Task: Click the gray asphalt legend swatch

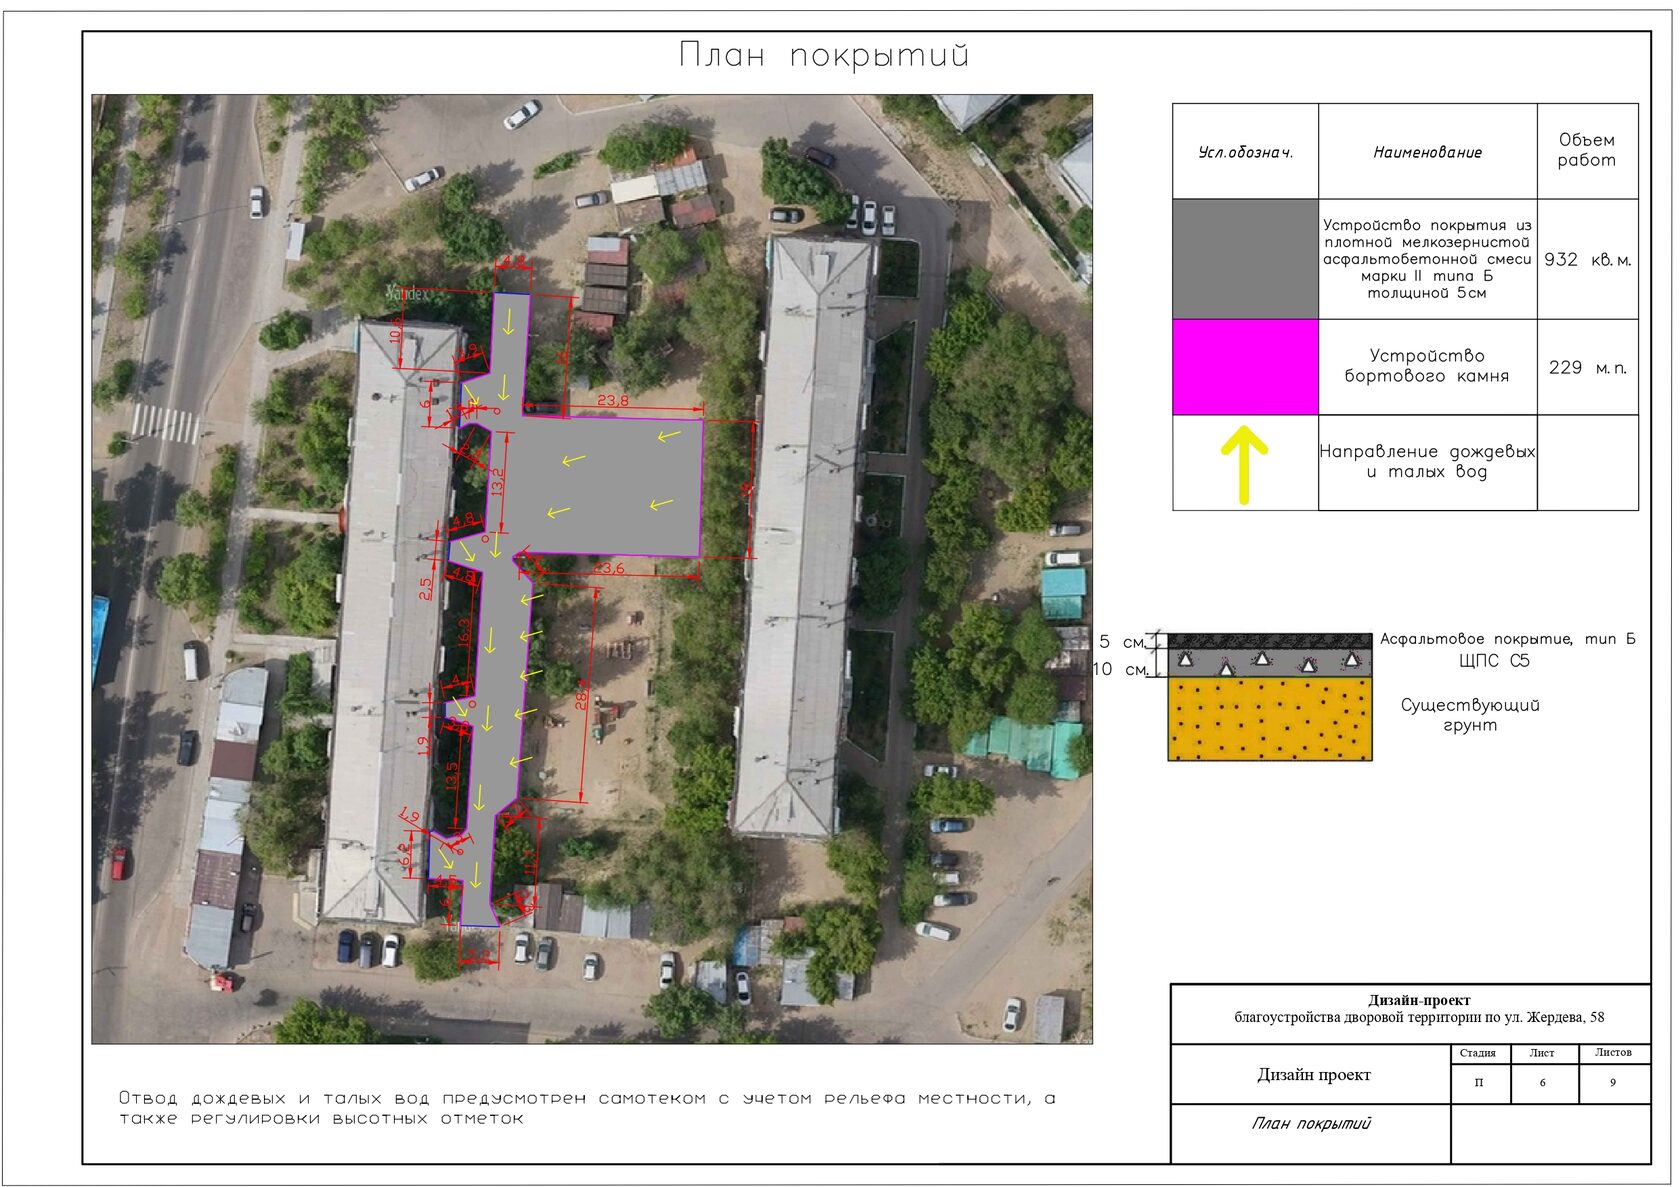Action: coord(1245,259)
